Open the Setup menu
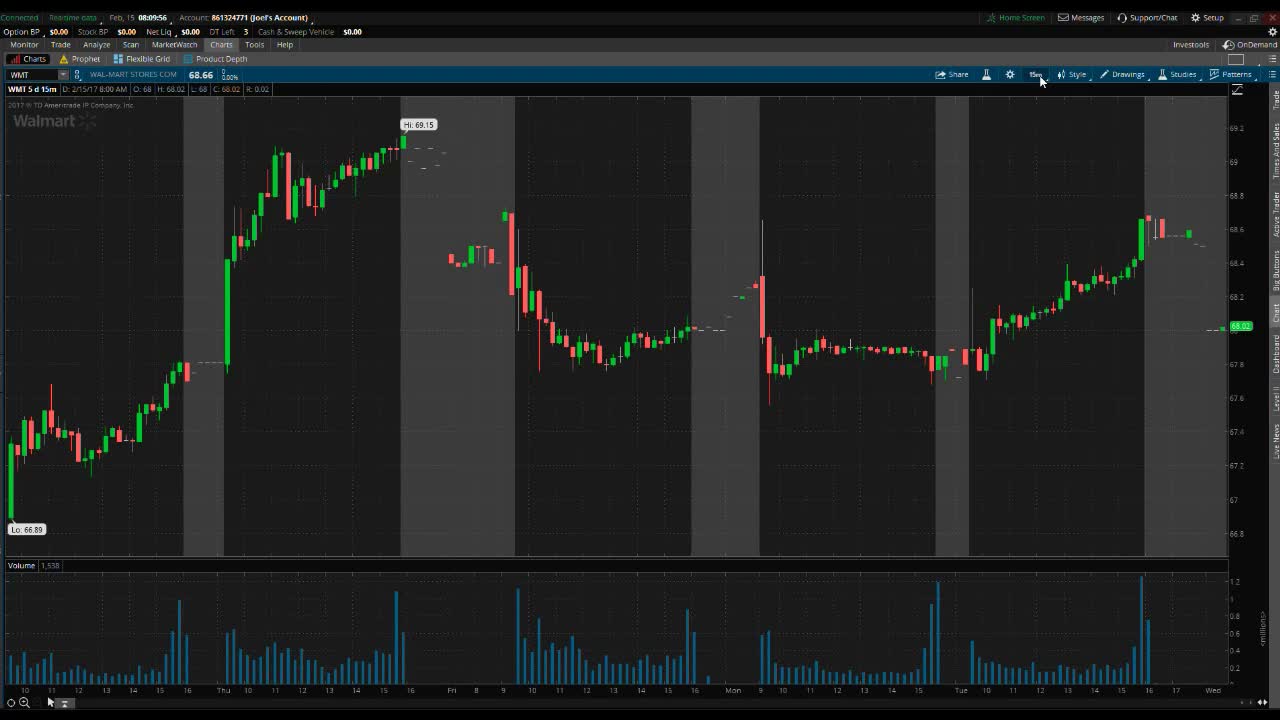1280x720 pixels. (1207, 18)
